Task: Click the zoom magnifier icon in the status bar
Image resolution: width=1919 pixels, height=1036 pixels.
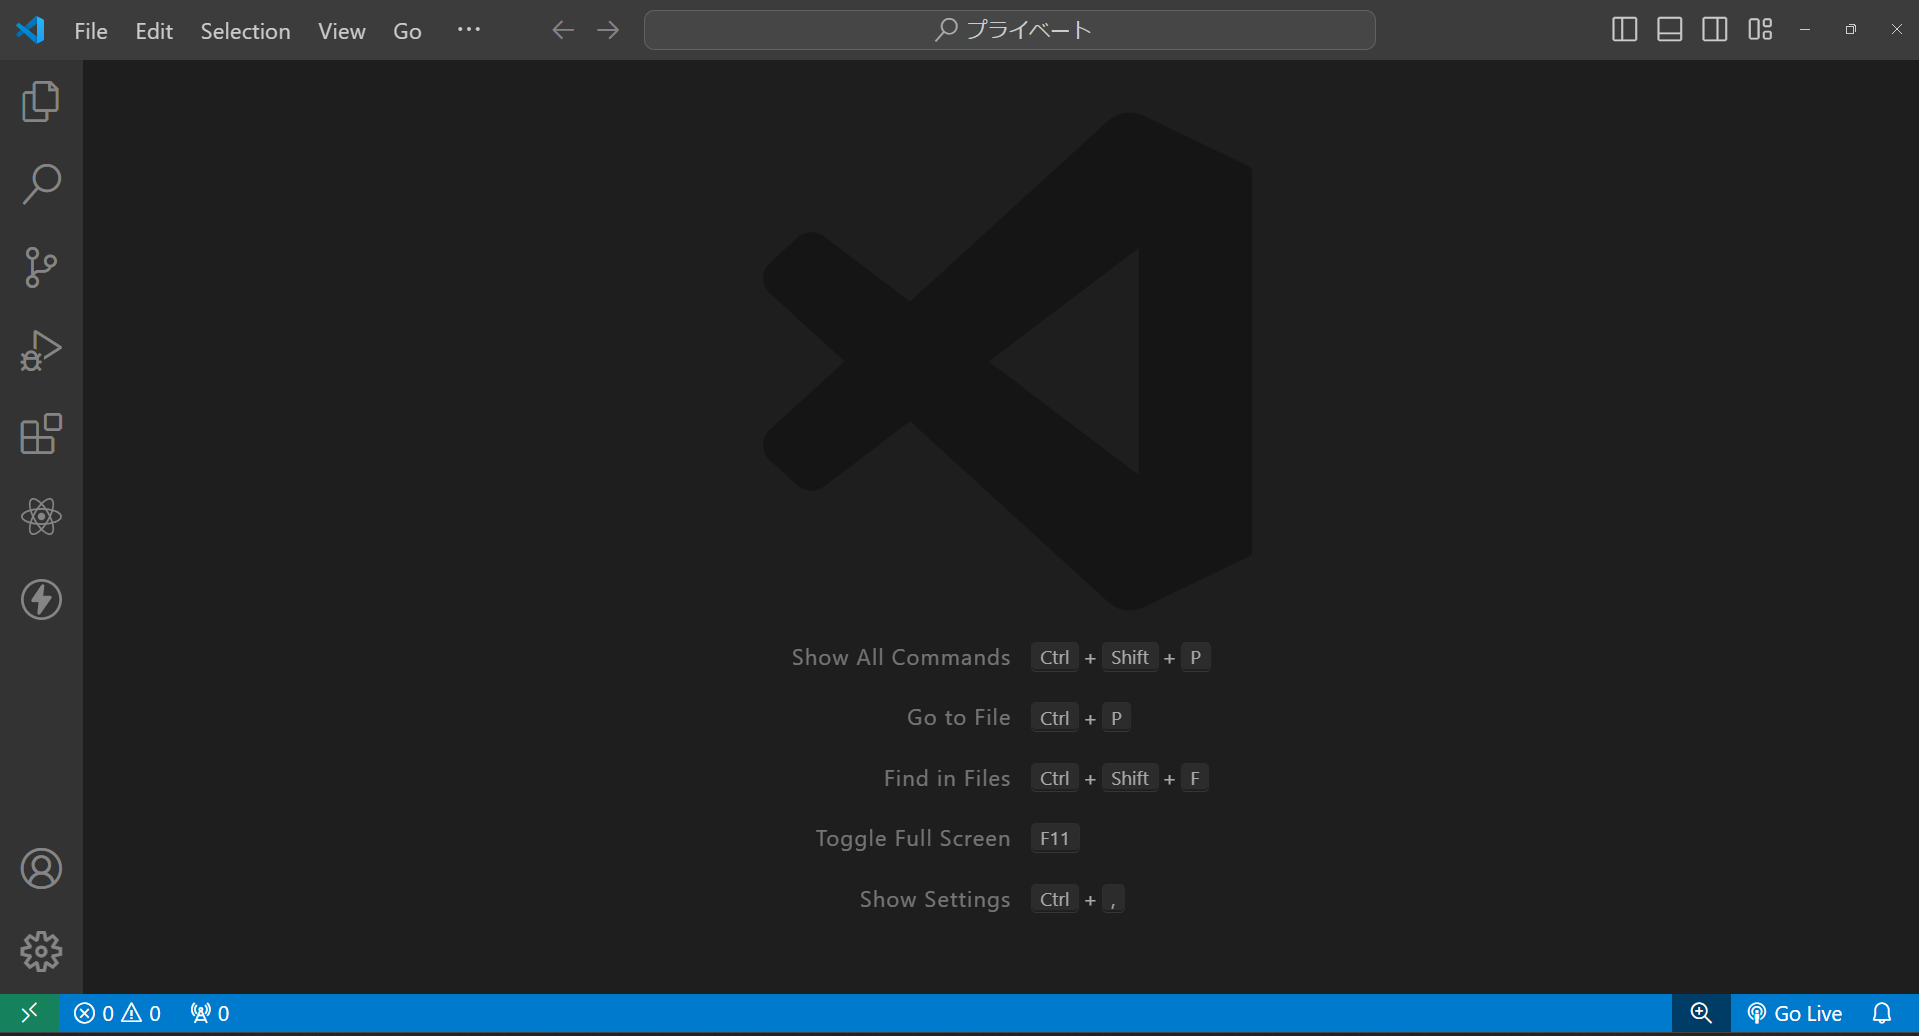Action: click(1701, 1012)
